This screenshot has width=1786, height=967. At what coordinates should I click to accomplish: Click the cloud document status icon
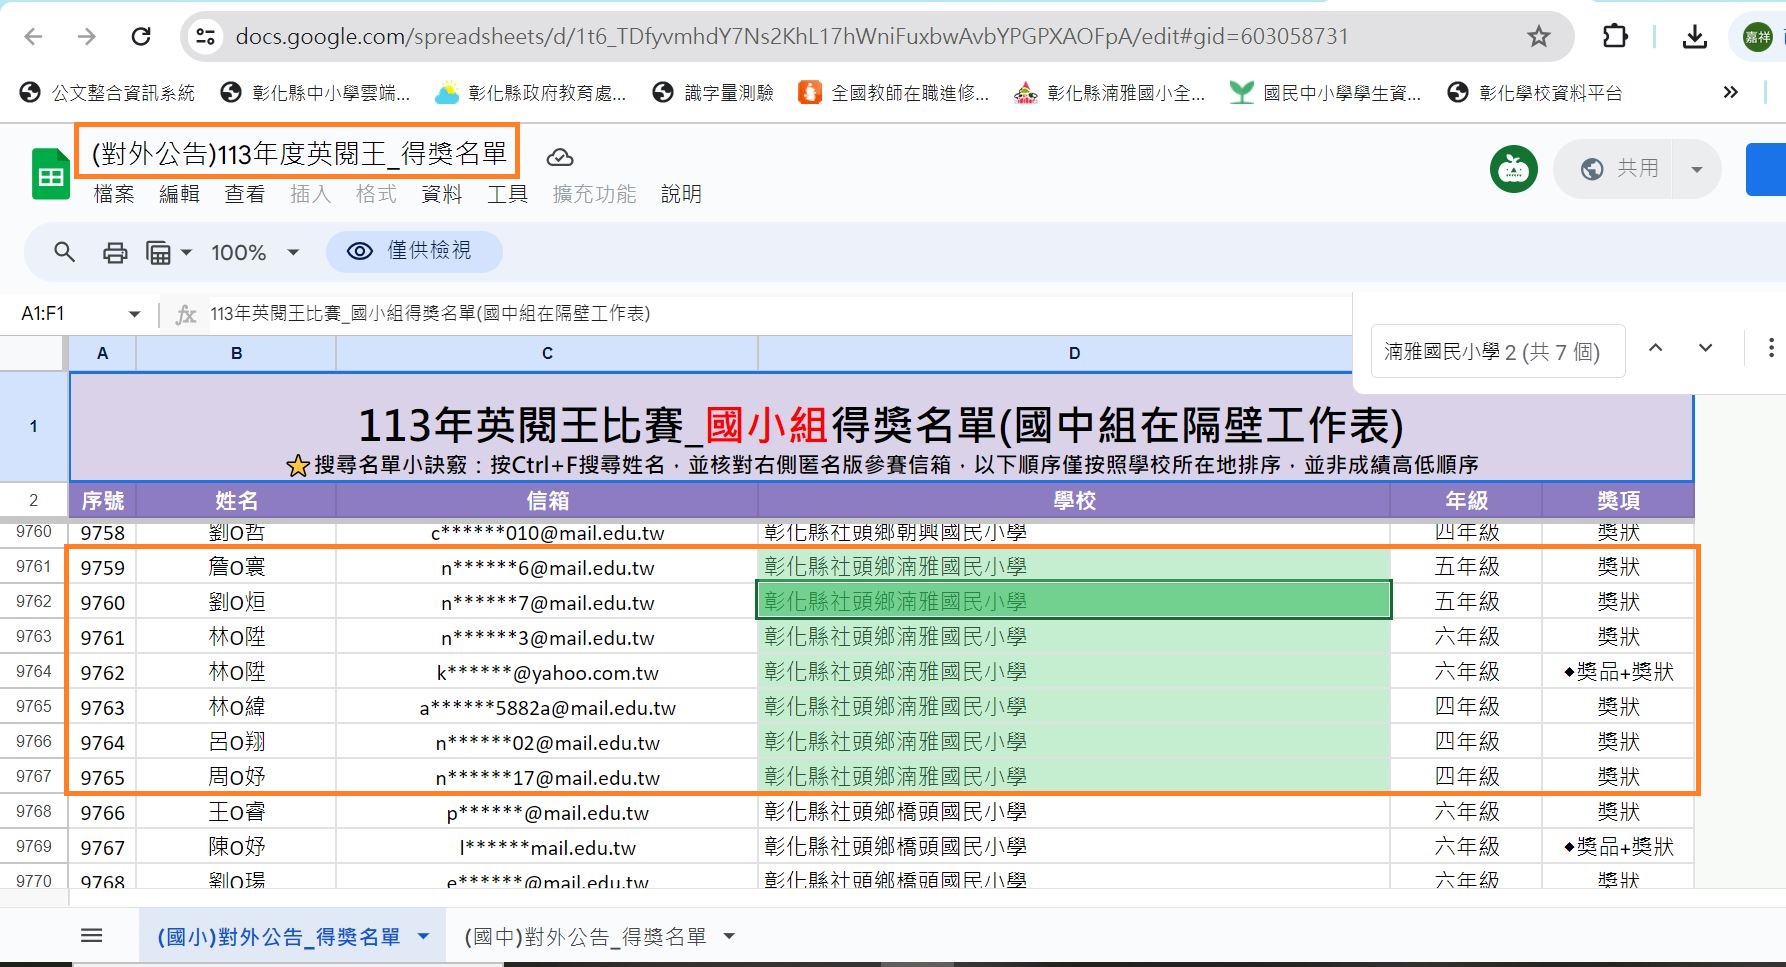pyautogui.click(x=559, y=157)
